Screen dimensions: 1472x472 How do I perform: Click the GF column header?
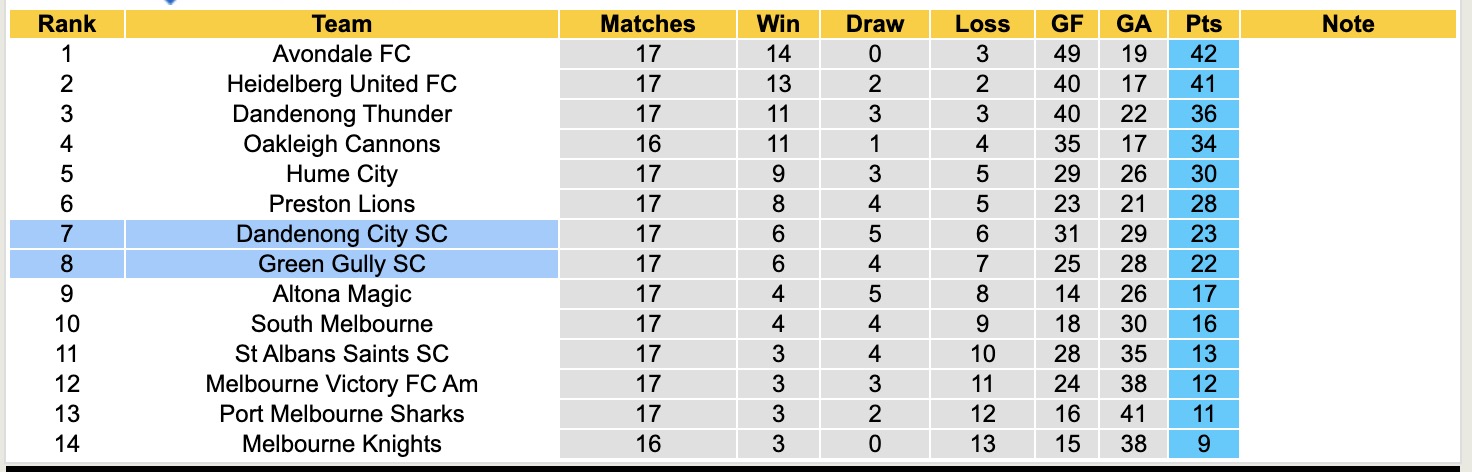(1067, 24)
